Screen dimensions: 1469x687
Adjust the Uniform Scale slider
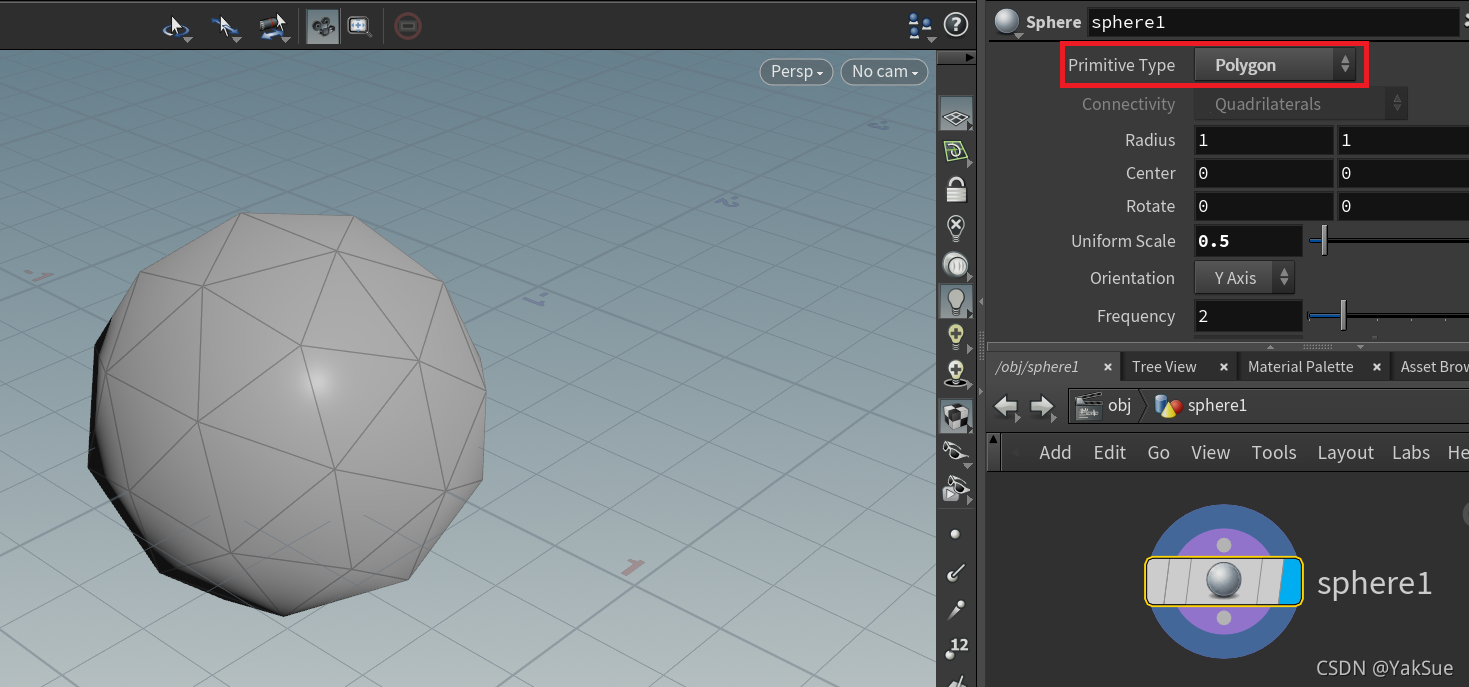(1324, 241)
